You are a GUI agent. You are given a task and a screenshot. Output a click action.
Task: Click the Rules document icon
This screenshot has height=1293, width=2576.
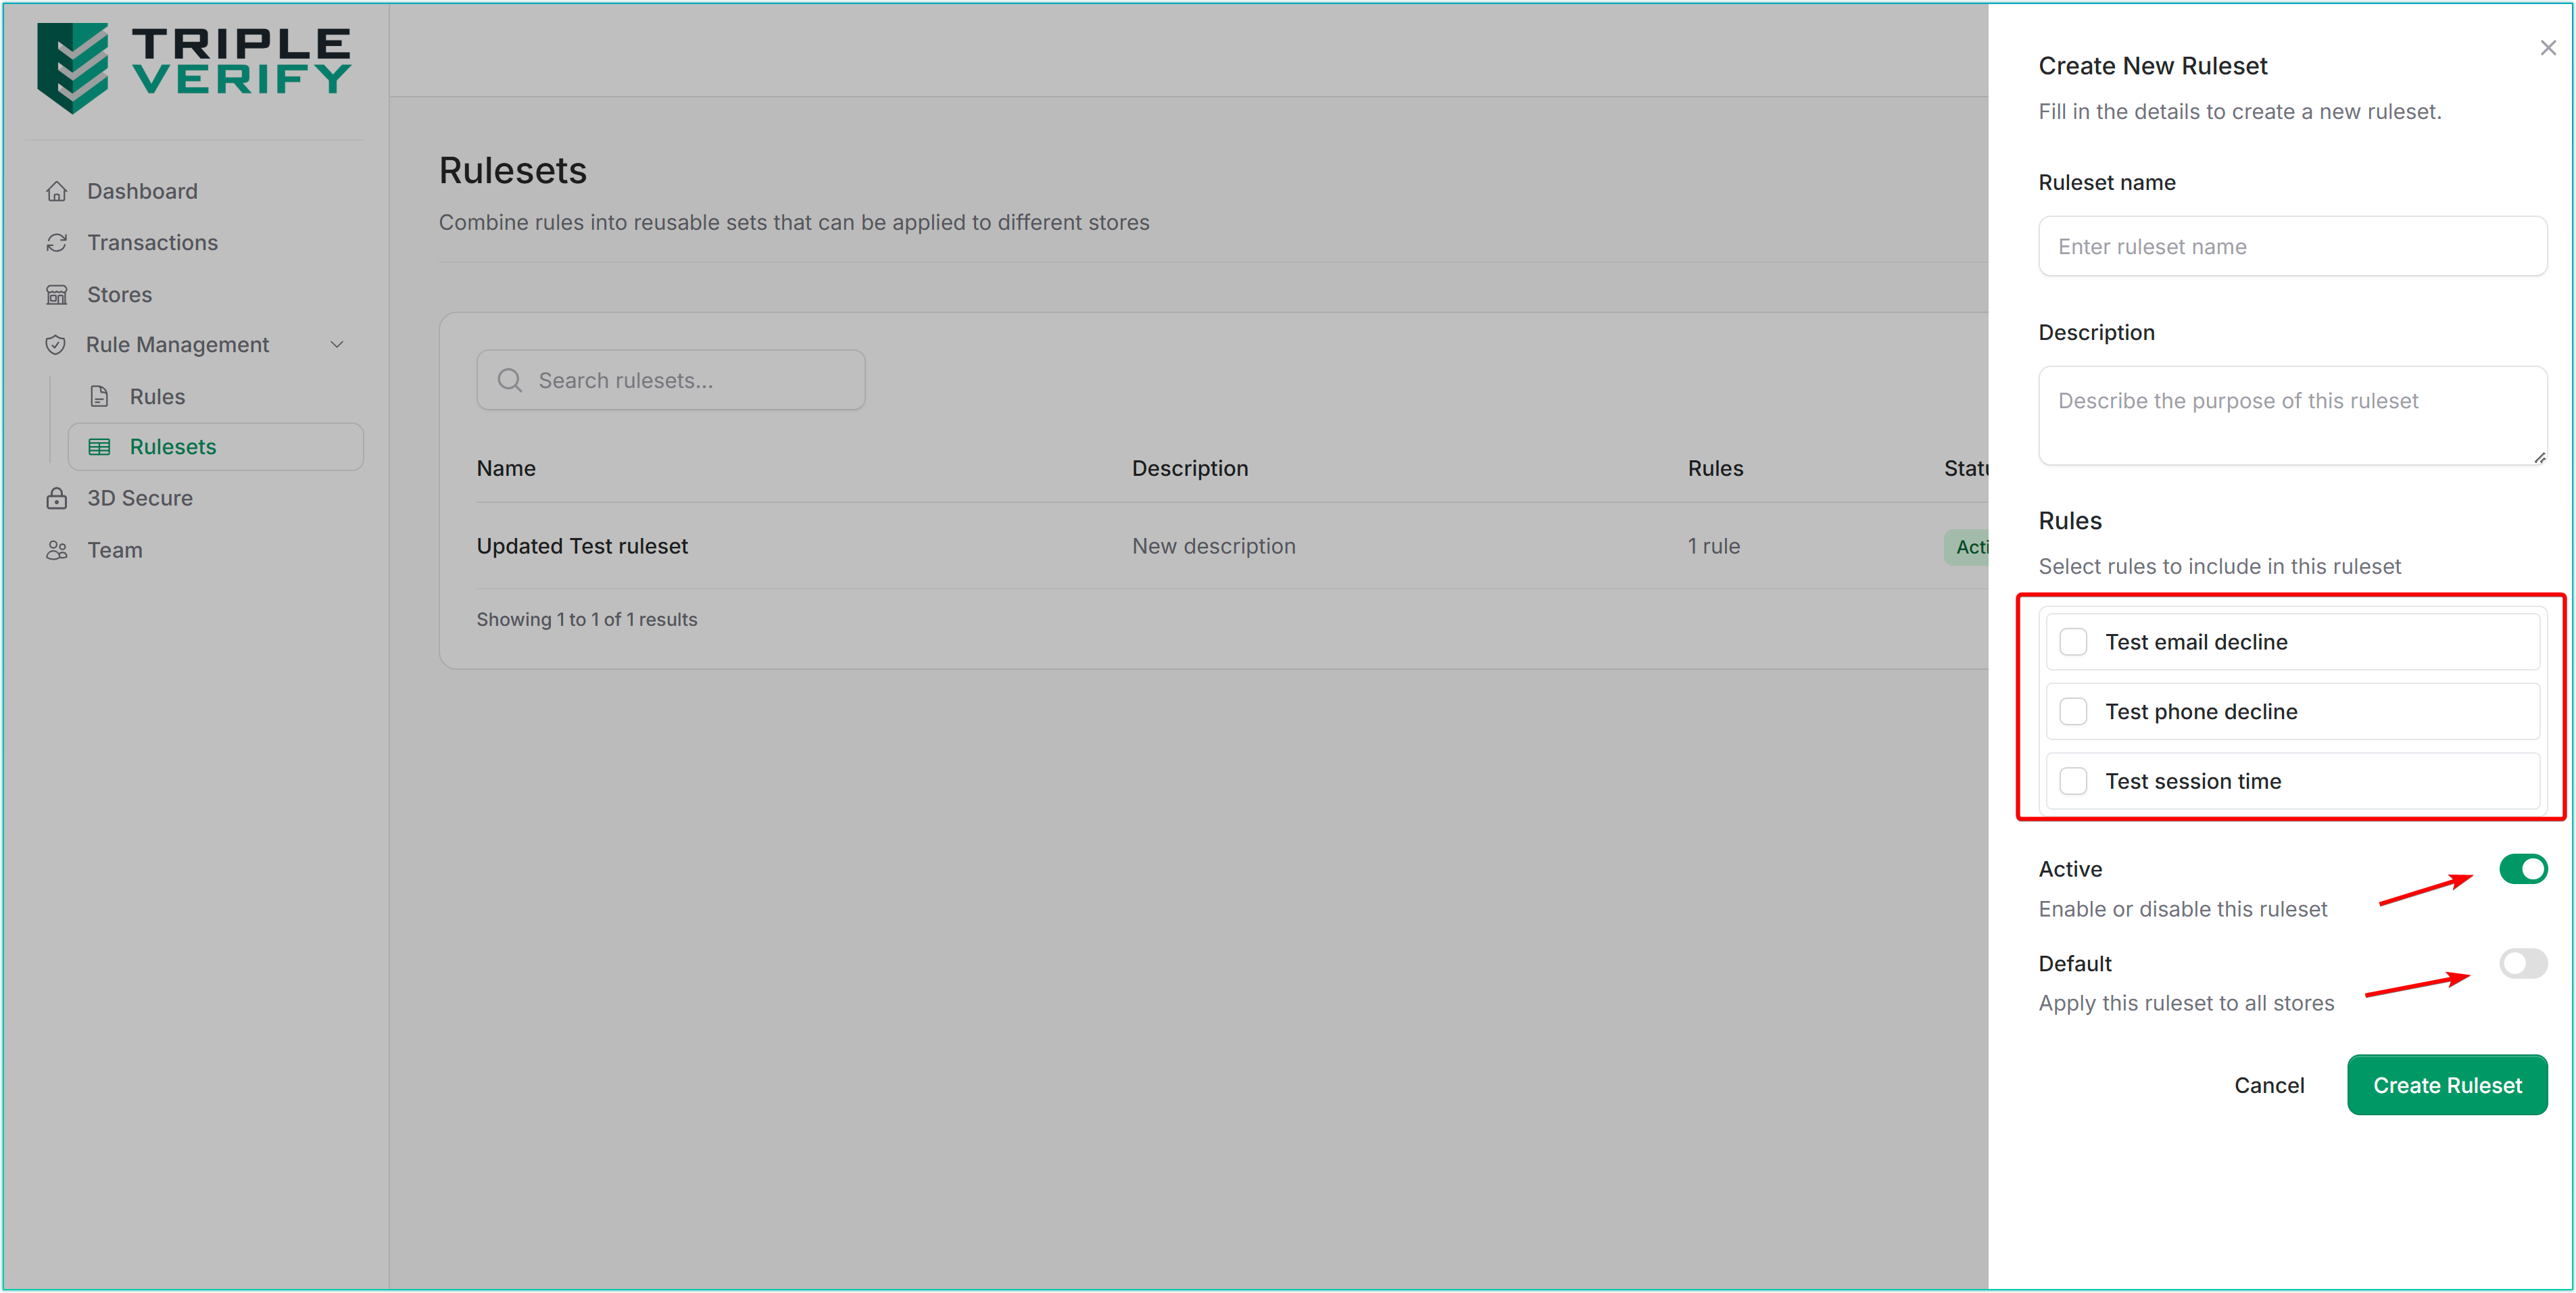click(99, 397)
